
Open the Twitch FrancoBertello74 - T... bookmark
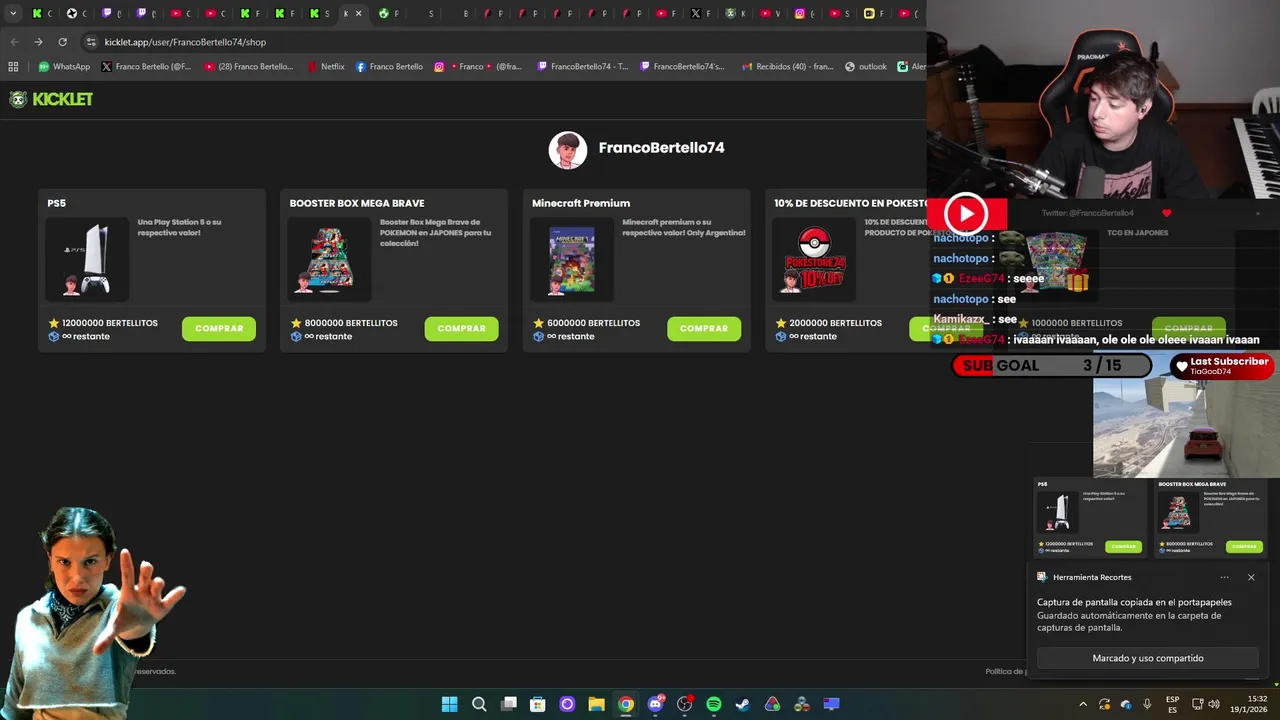click(x=583, y=67)
